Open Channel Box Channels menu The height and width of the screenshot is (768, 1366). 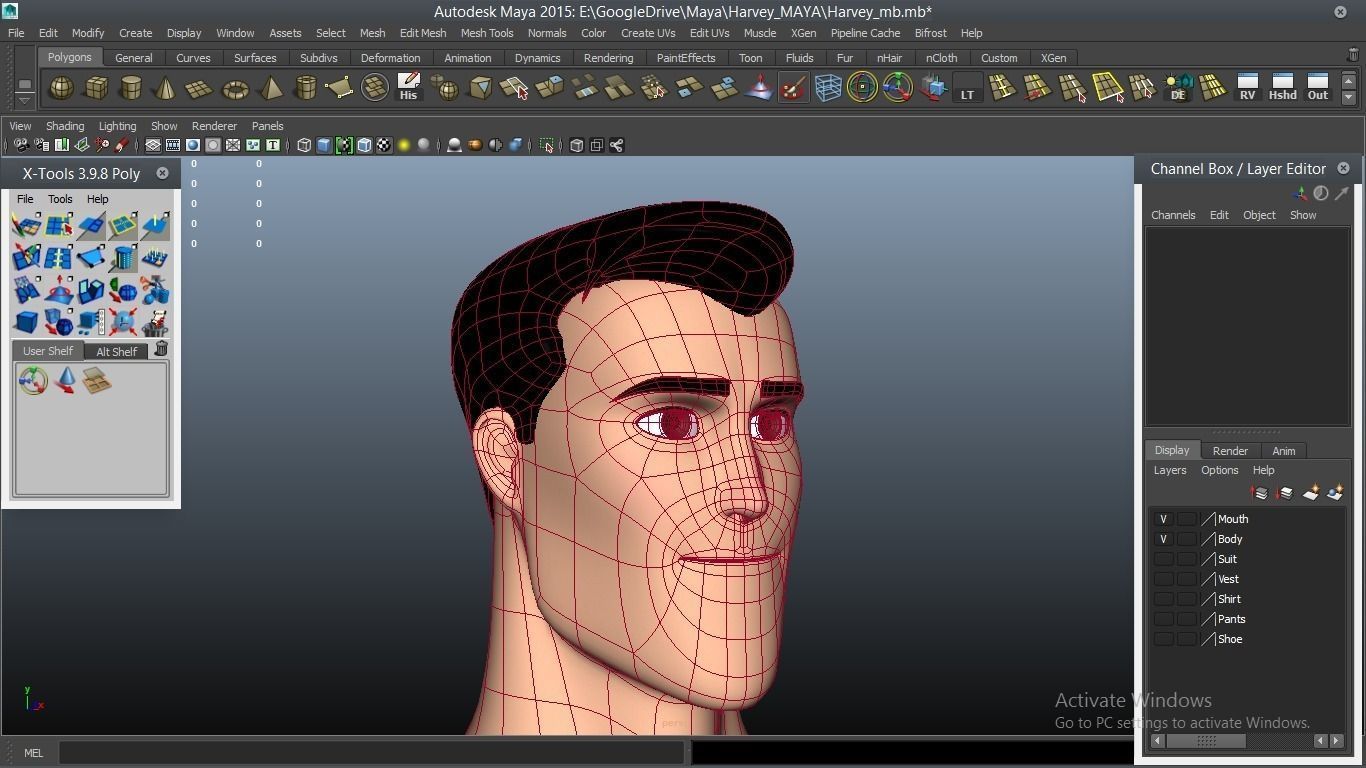(1173, 215)
